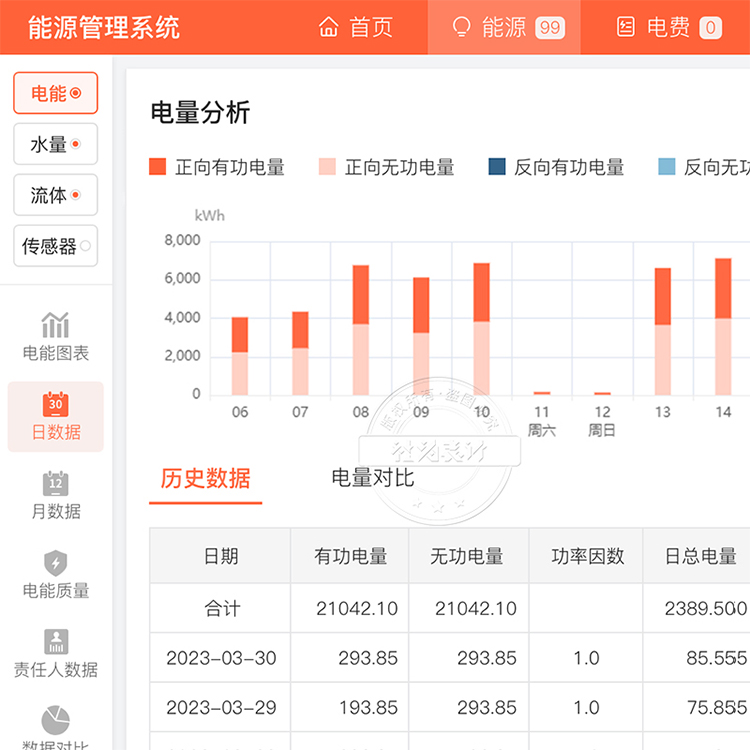Click the bar for day 10
Screen dimensions: 750x750
point(482,329)
